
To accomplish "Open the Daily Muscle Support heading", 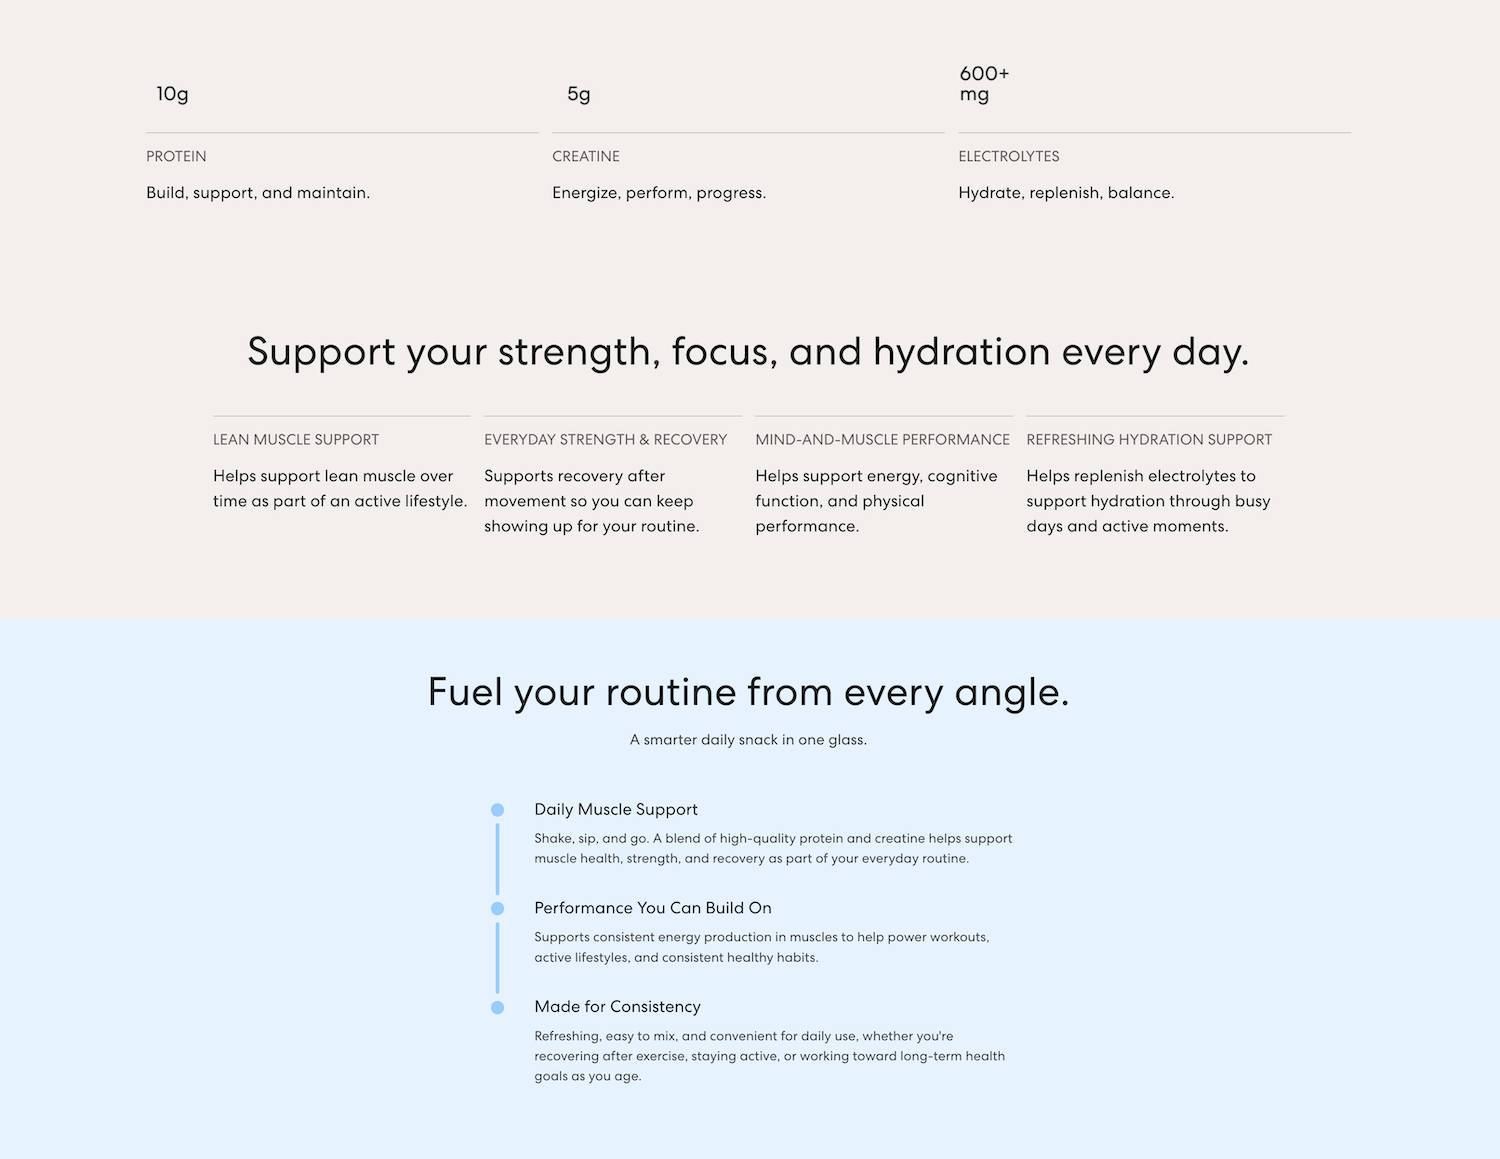I will click(x=616, y=809).
